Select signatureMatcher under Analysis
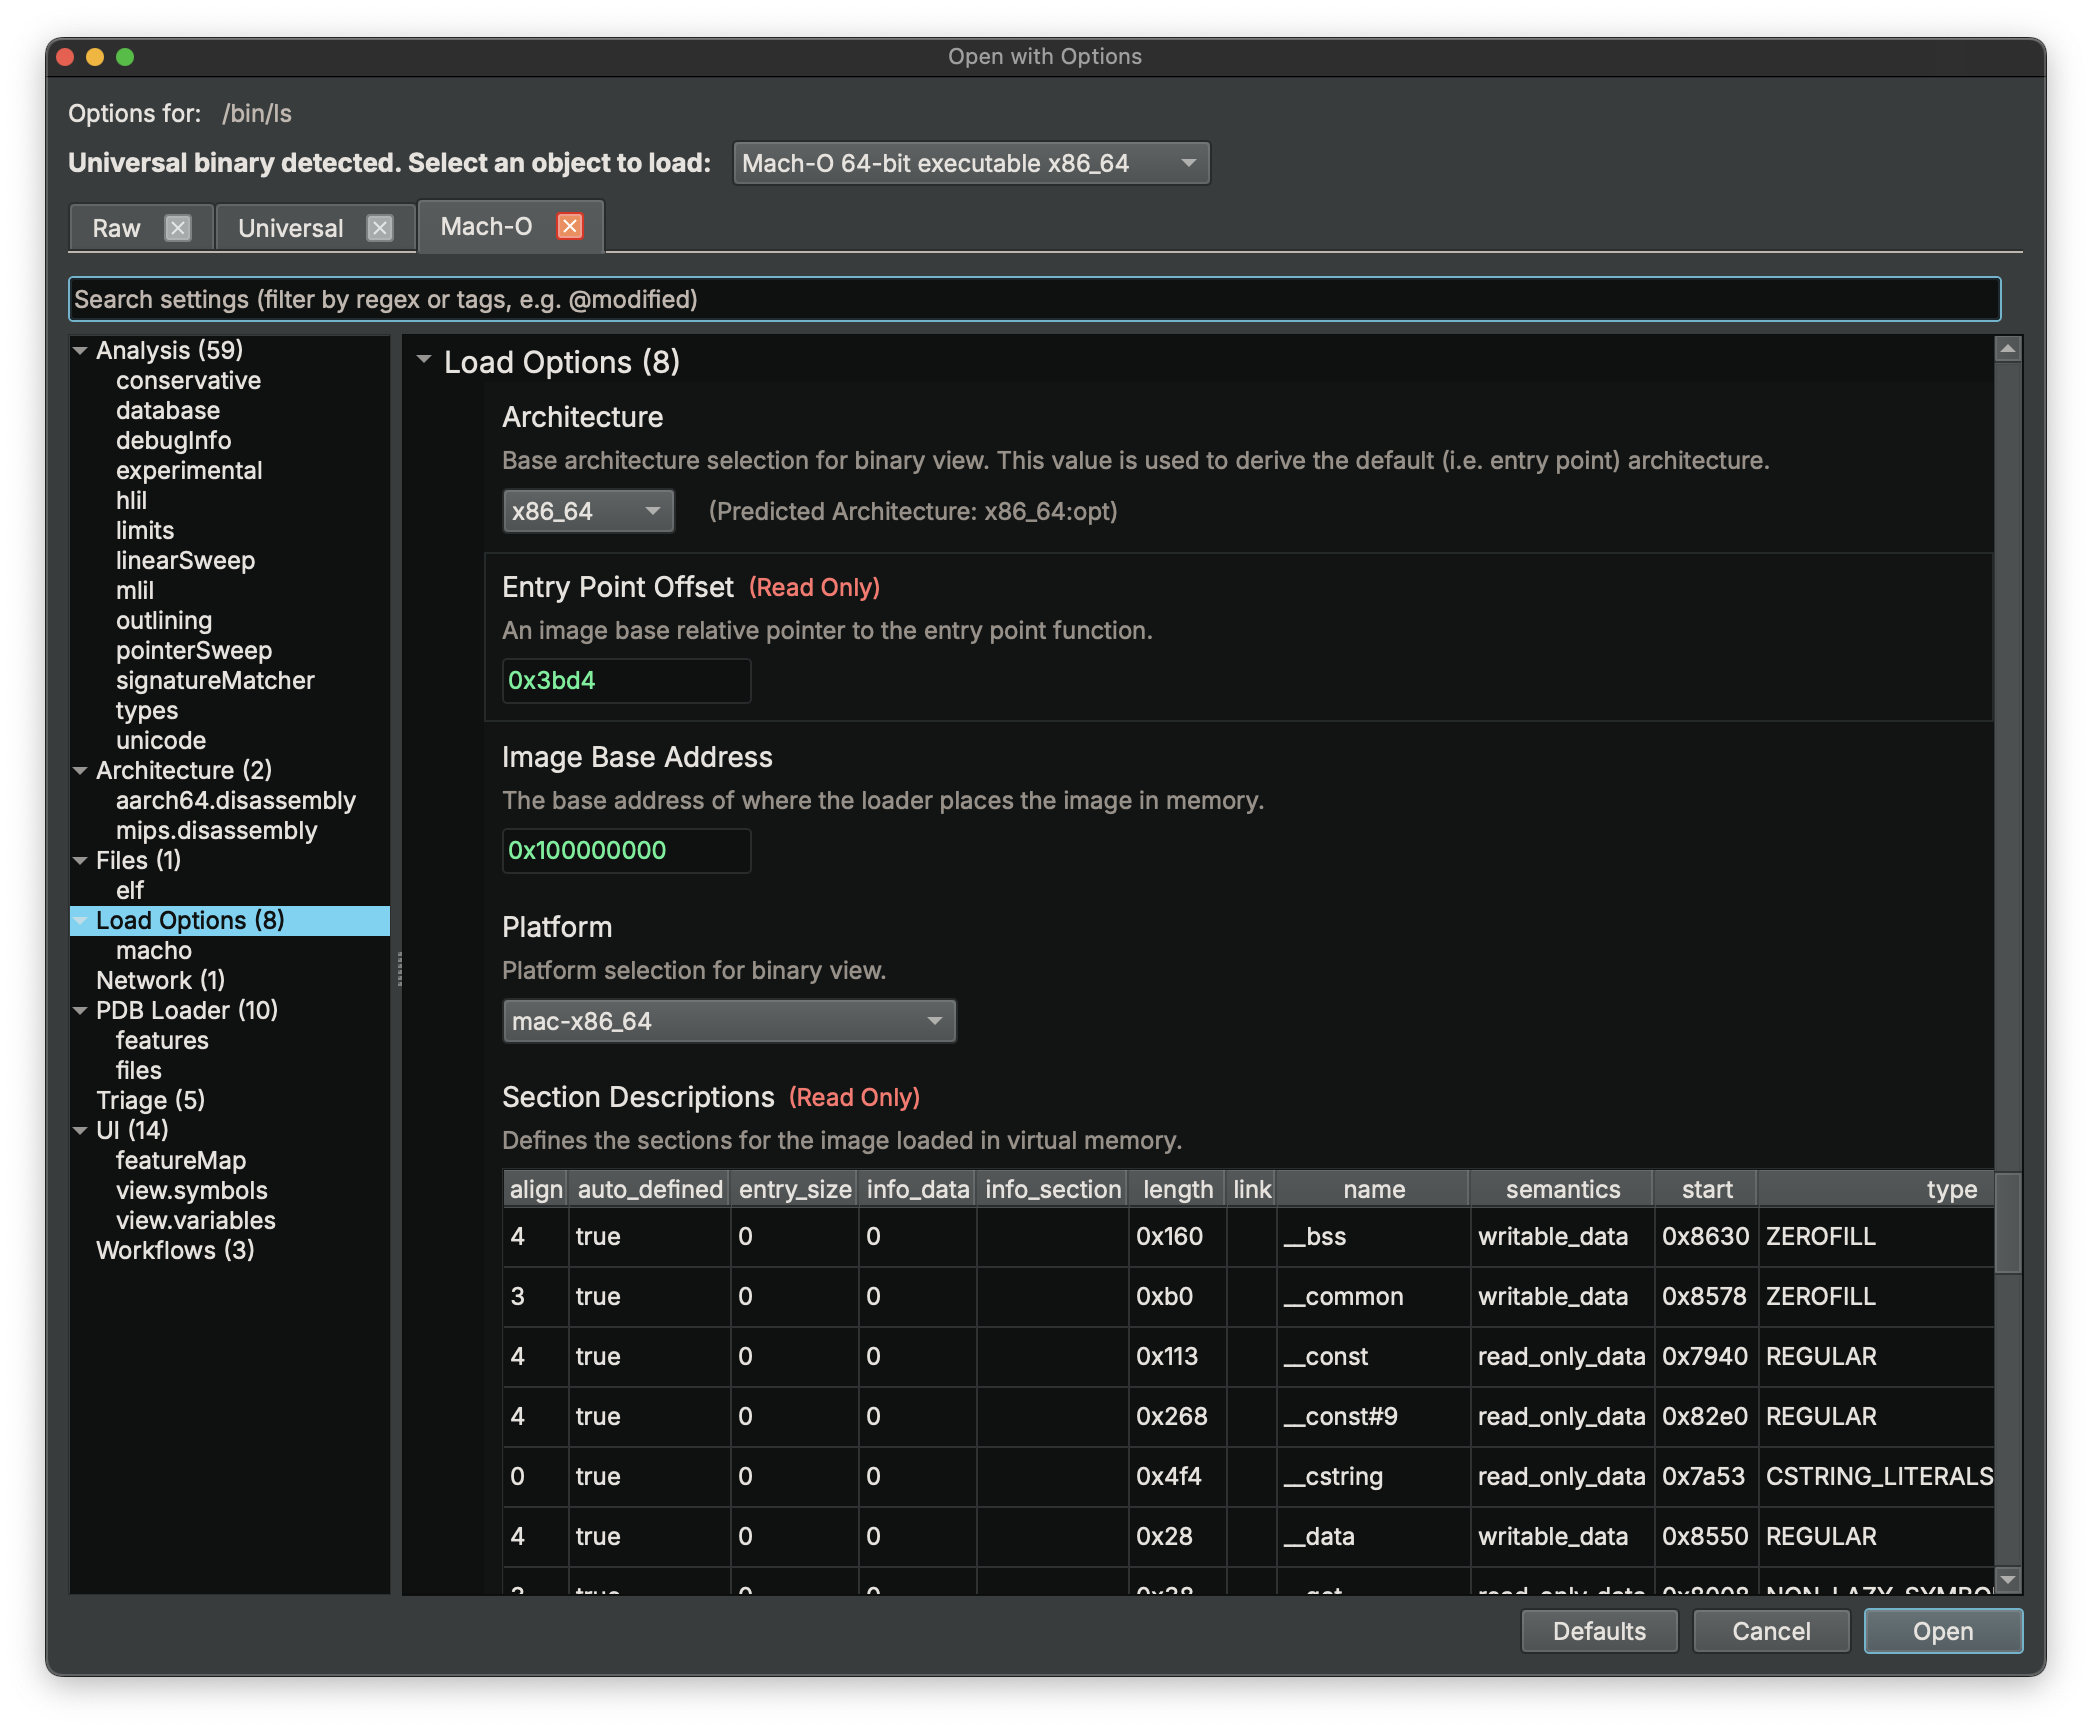This screenshot has height=1730, width=2092. (215, 680)
